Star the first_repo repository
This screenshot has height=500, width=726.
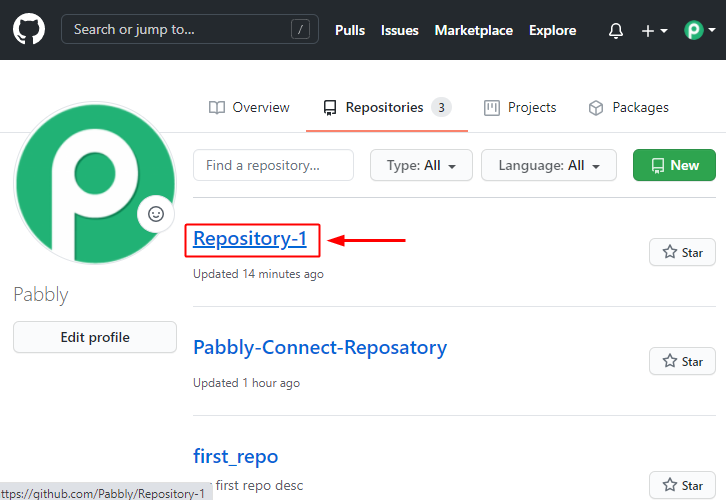point(682,485)
